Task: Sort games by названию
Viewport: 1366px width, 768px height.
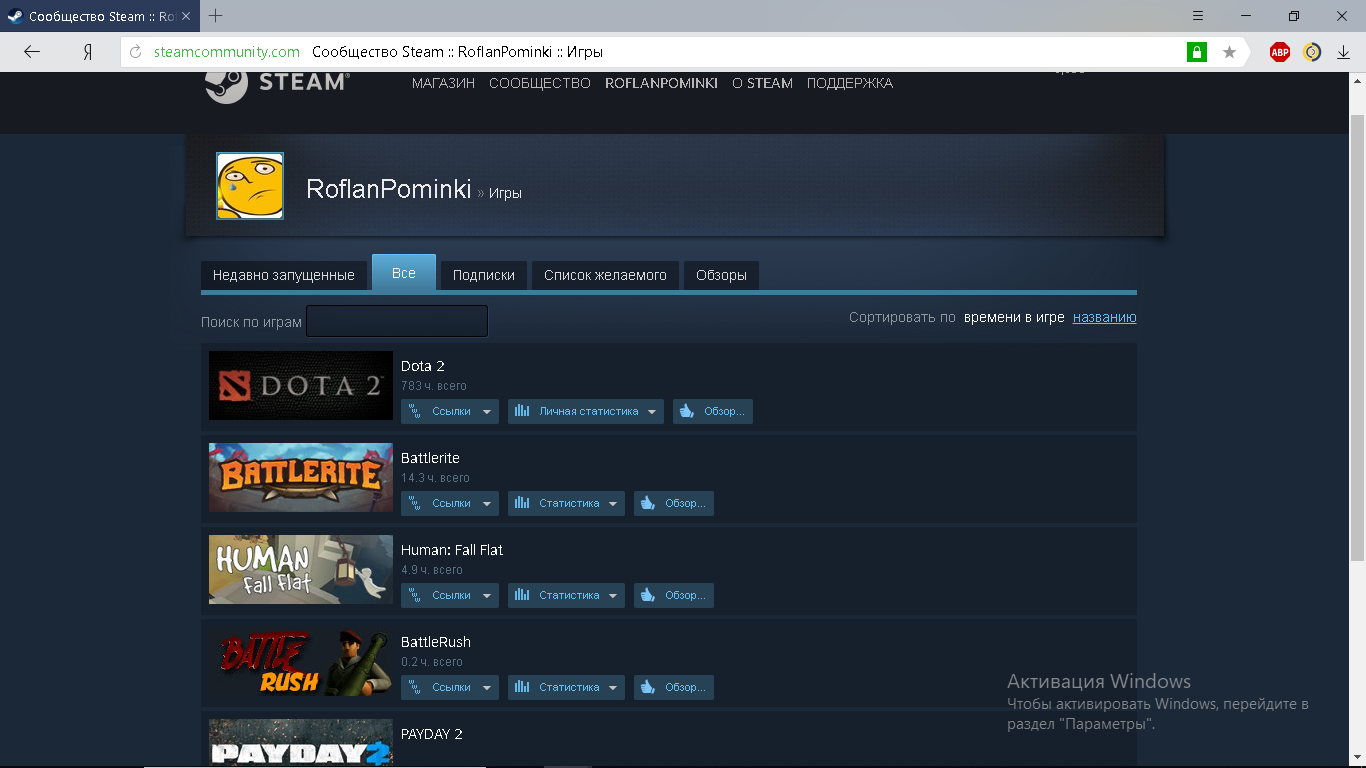Action: pos(1105,317)
